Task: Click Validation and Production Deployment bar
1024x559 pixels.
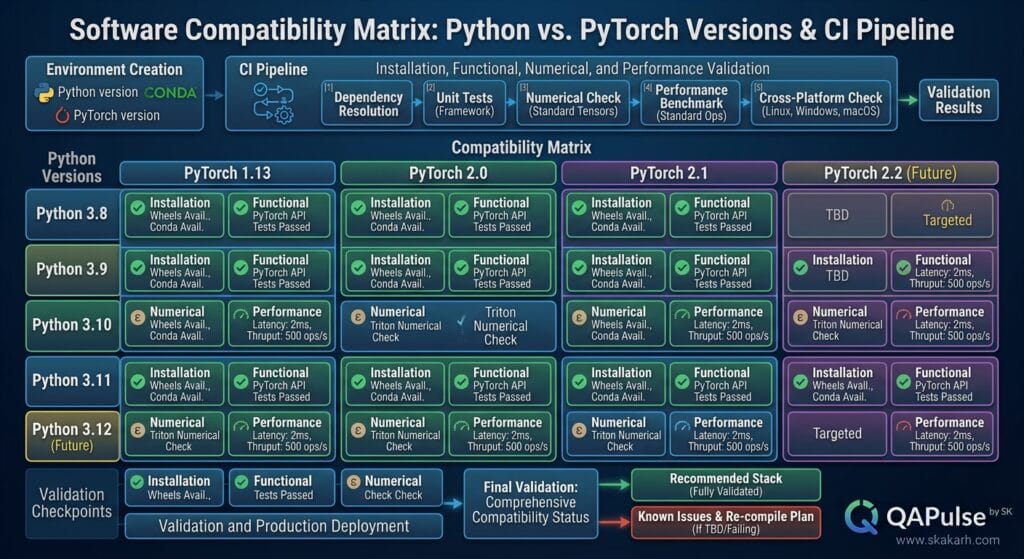Action: point(283,526)
